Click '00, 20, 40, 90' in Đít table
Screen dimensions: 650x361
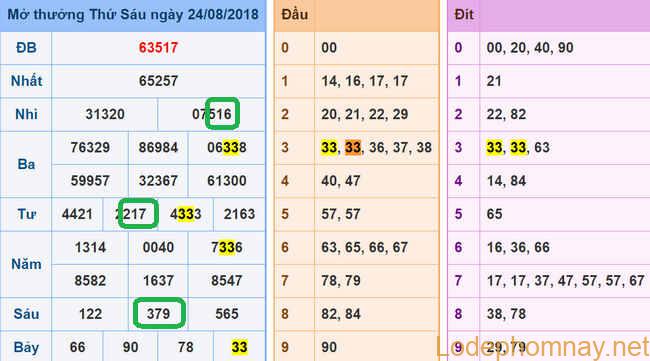[530, 48]
